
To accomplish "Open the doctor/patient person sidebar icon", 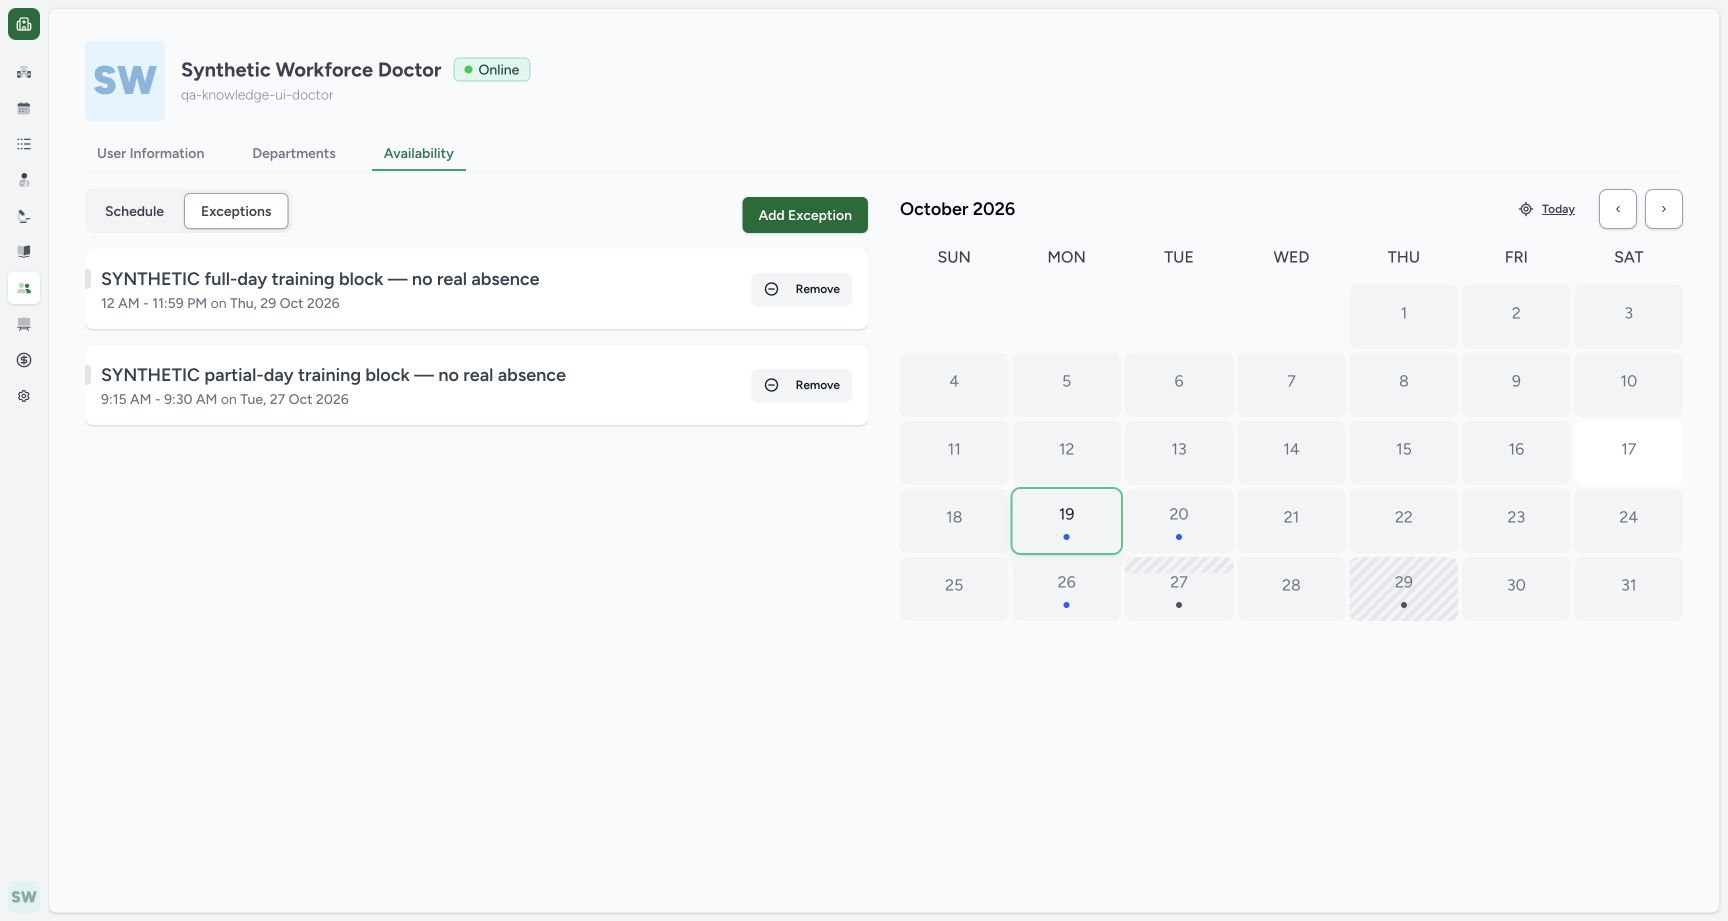I will 24,180.
